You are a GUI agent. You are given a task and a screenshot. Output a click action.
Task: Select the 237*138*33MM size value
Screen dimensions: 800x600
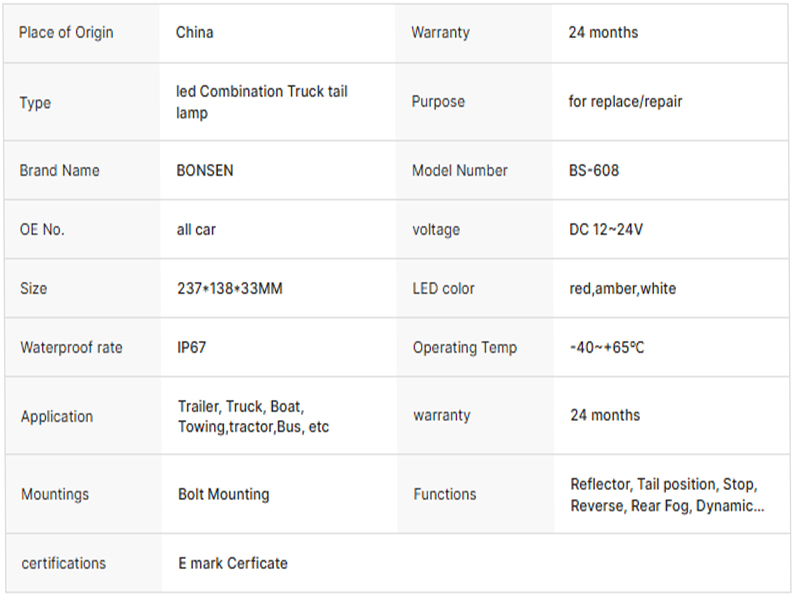tap(230, 289)
